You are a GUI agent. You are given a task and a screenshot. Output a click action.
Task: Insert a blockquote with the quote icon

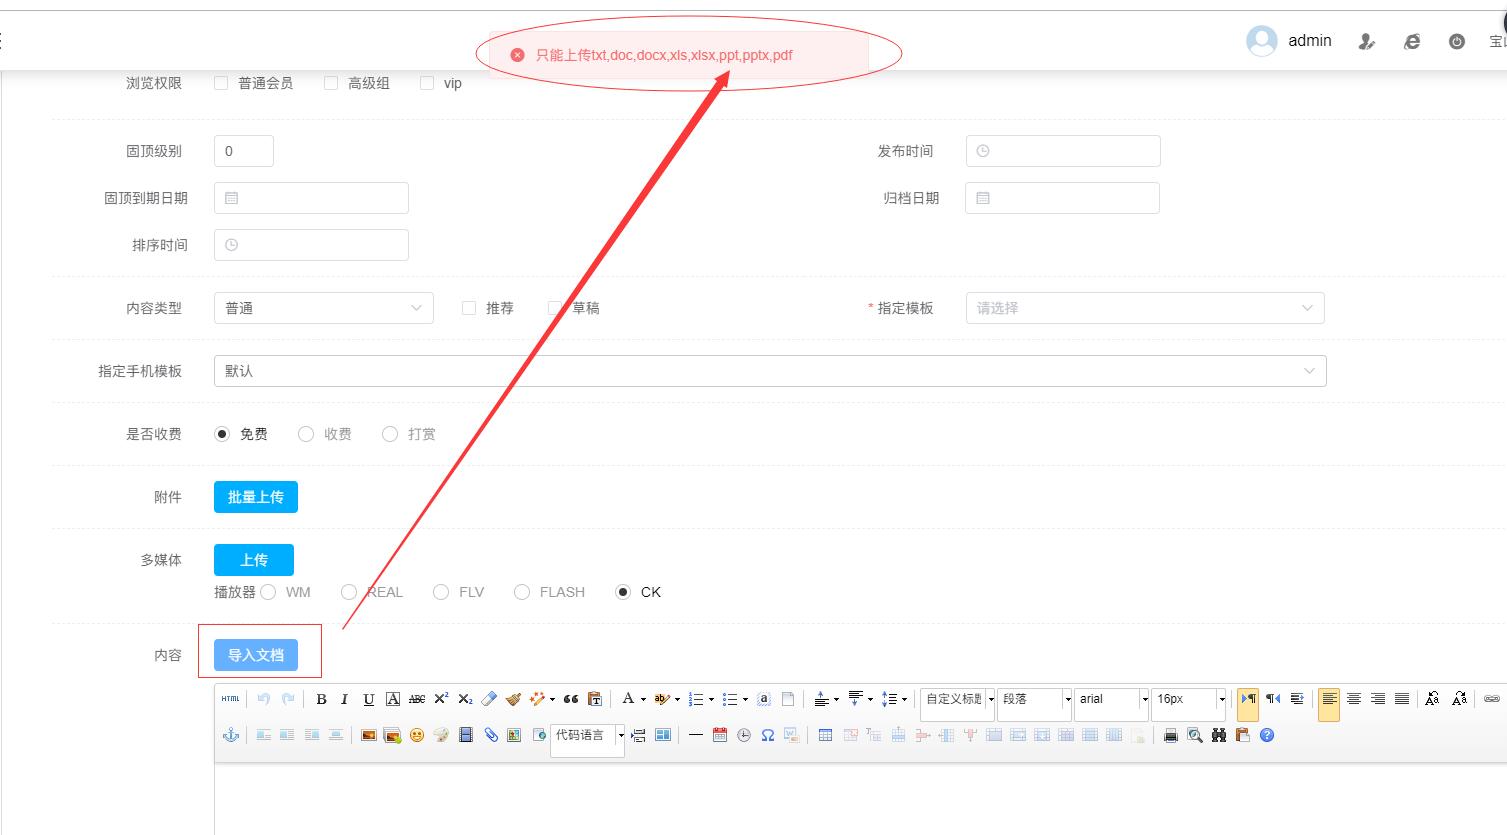[571, 699]
